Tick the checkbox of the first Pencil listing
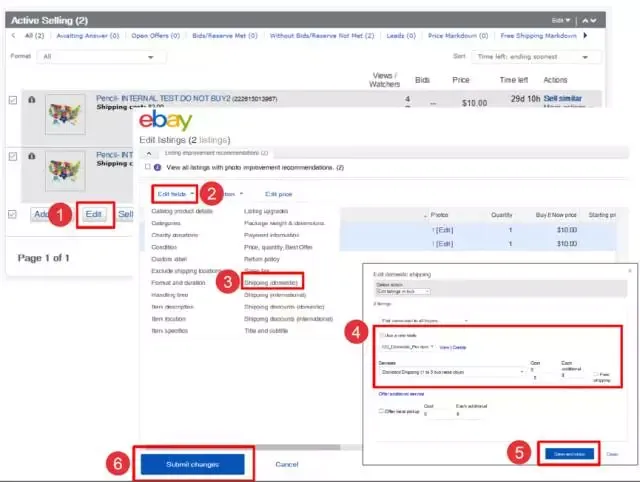The height and width of the screenshot is (482, 640). tap(13, 100)
